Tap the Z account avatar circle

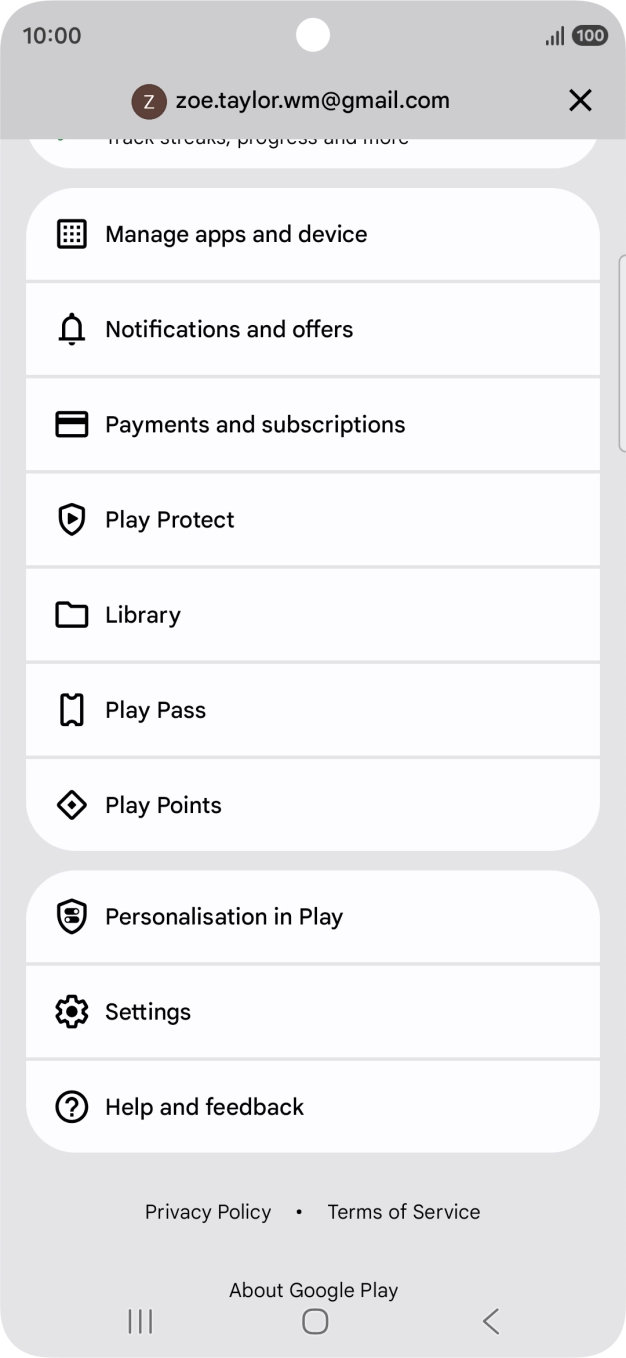149,100
